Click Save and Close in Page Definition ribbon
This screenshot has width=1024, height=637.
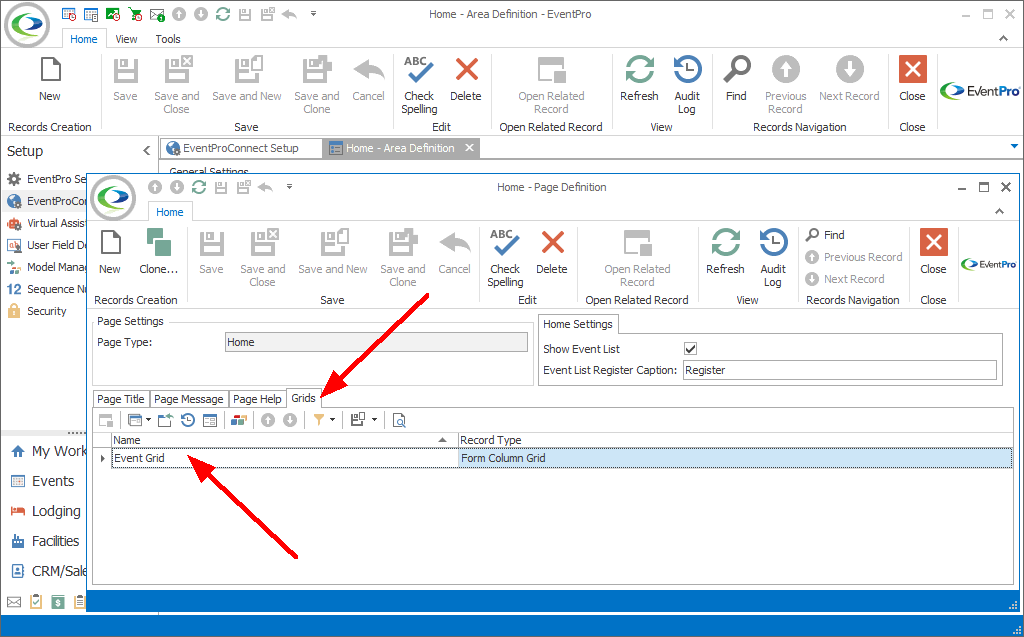pyautogui.click(x=263, y=258)
